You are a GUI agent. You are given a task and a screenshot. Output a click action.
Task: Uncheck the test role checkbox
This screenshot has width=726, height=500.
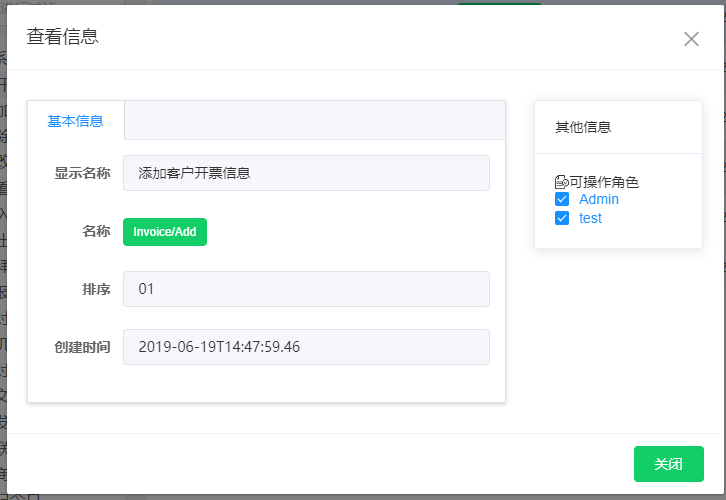(562, 218)
